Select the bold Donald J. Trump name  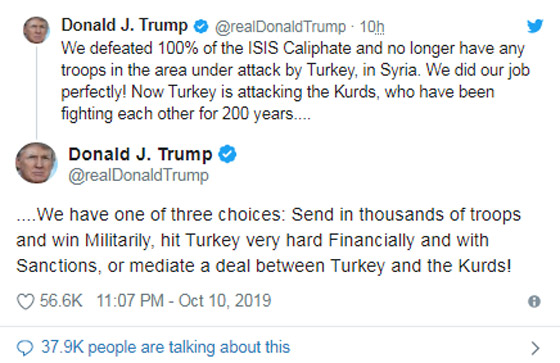140,154
